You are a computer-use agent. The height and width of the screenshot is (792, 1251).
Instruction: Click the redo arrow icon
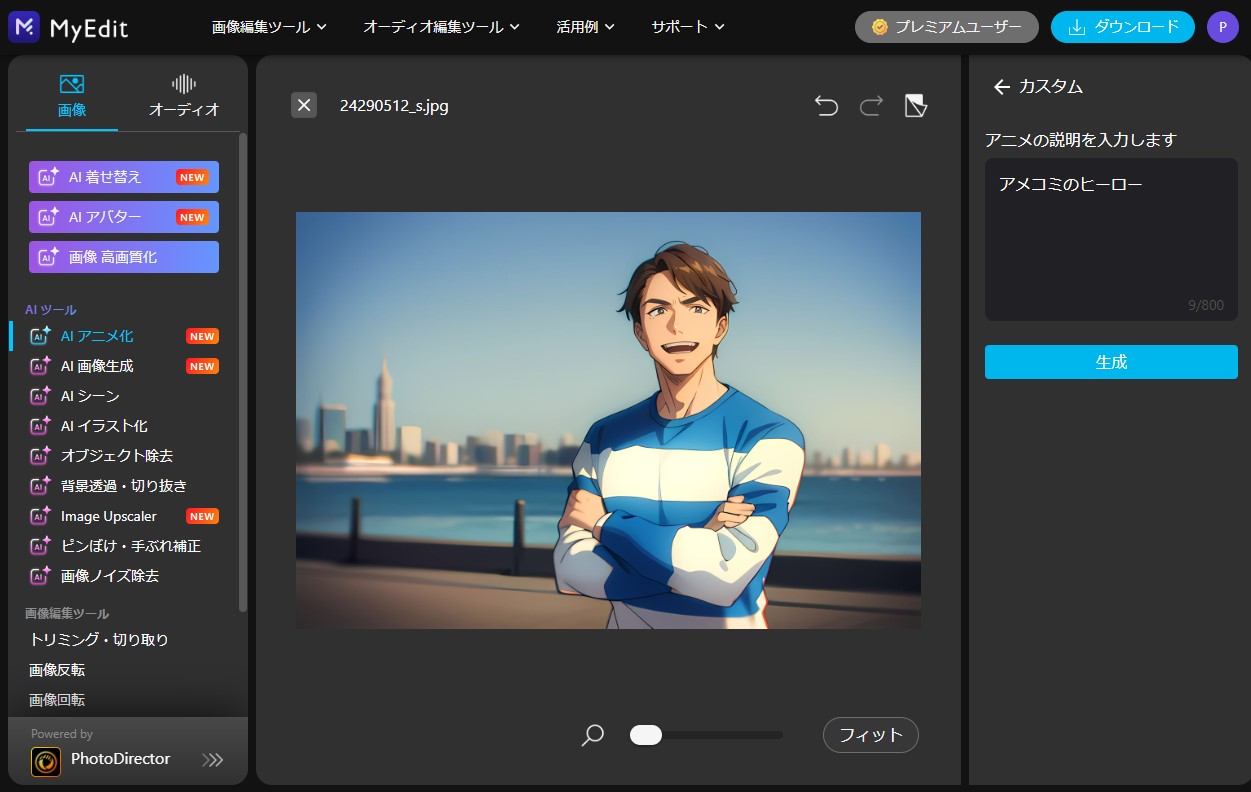coord(871,106)
